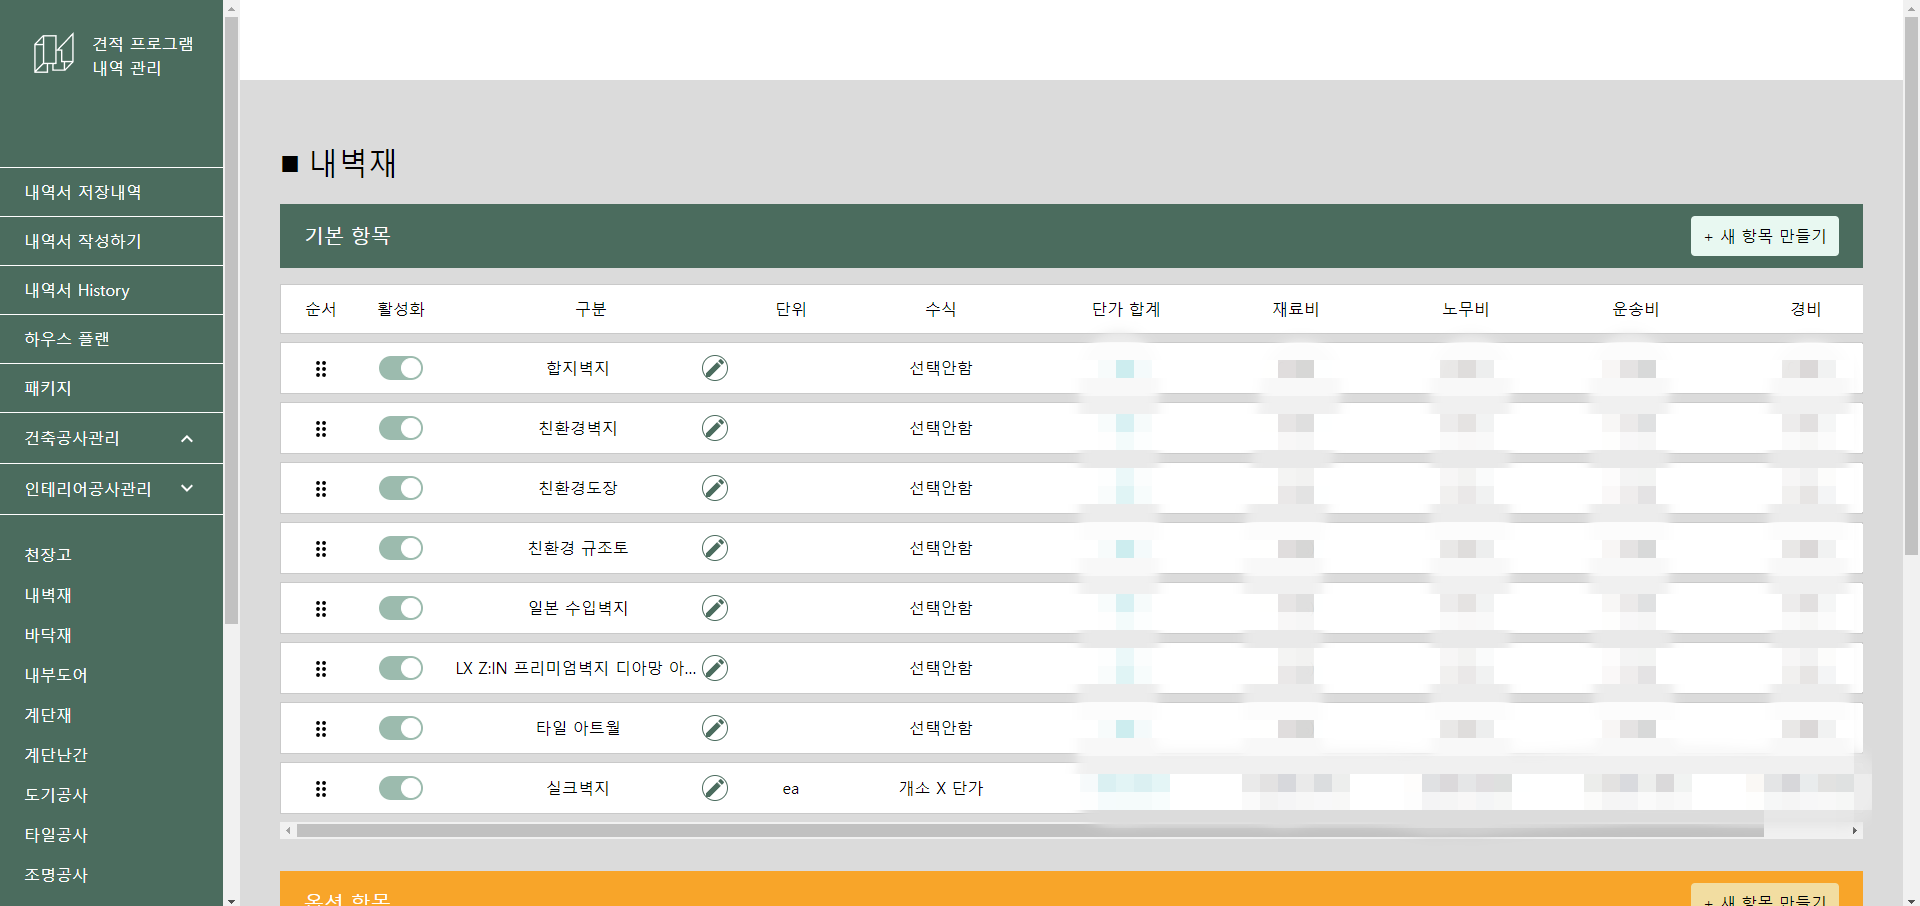Expand the 인테리어공사관리 menu chevron

[x=187, y=488]
